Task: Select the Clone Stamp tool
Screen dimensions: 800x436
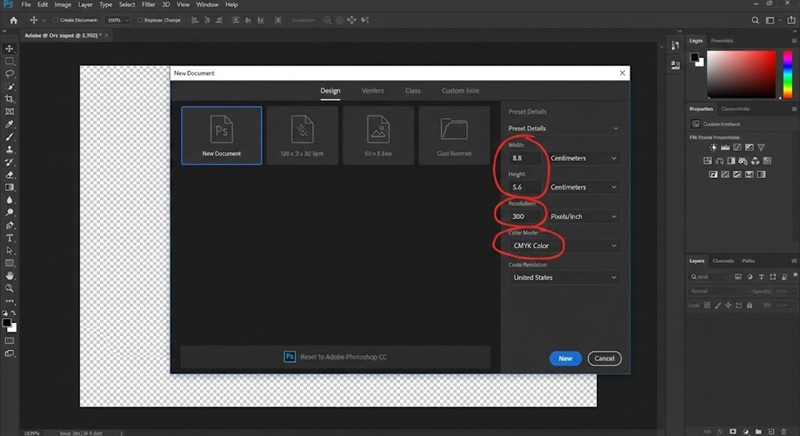Action: click(9, 150)
